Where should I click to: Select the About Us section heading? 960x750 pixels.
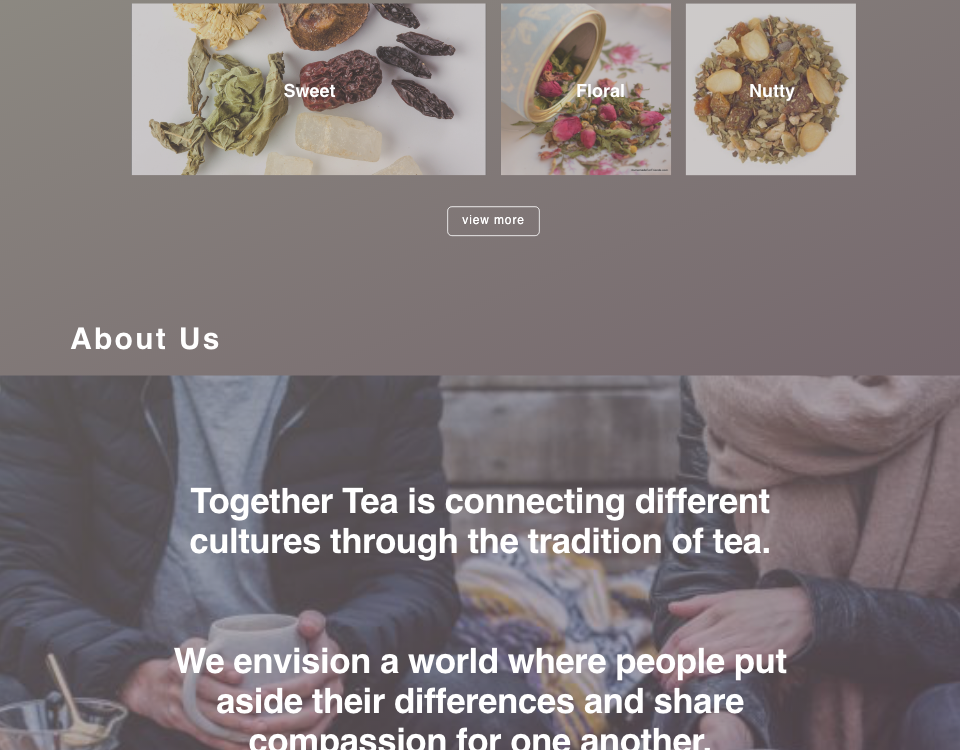[x=145, y=339]
